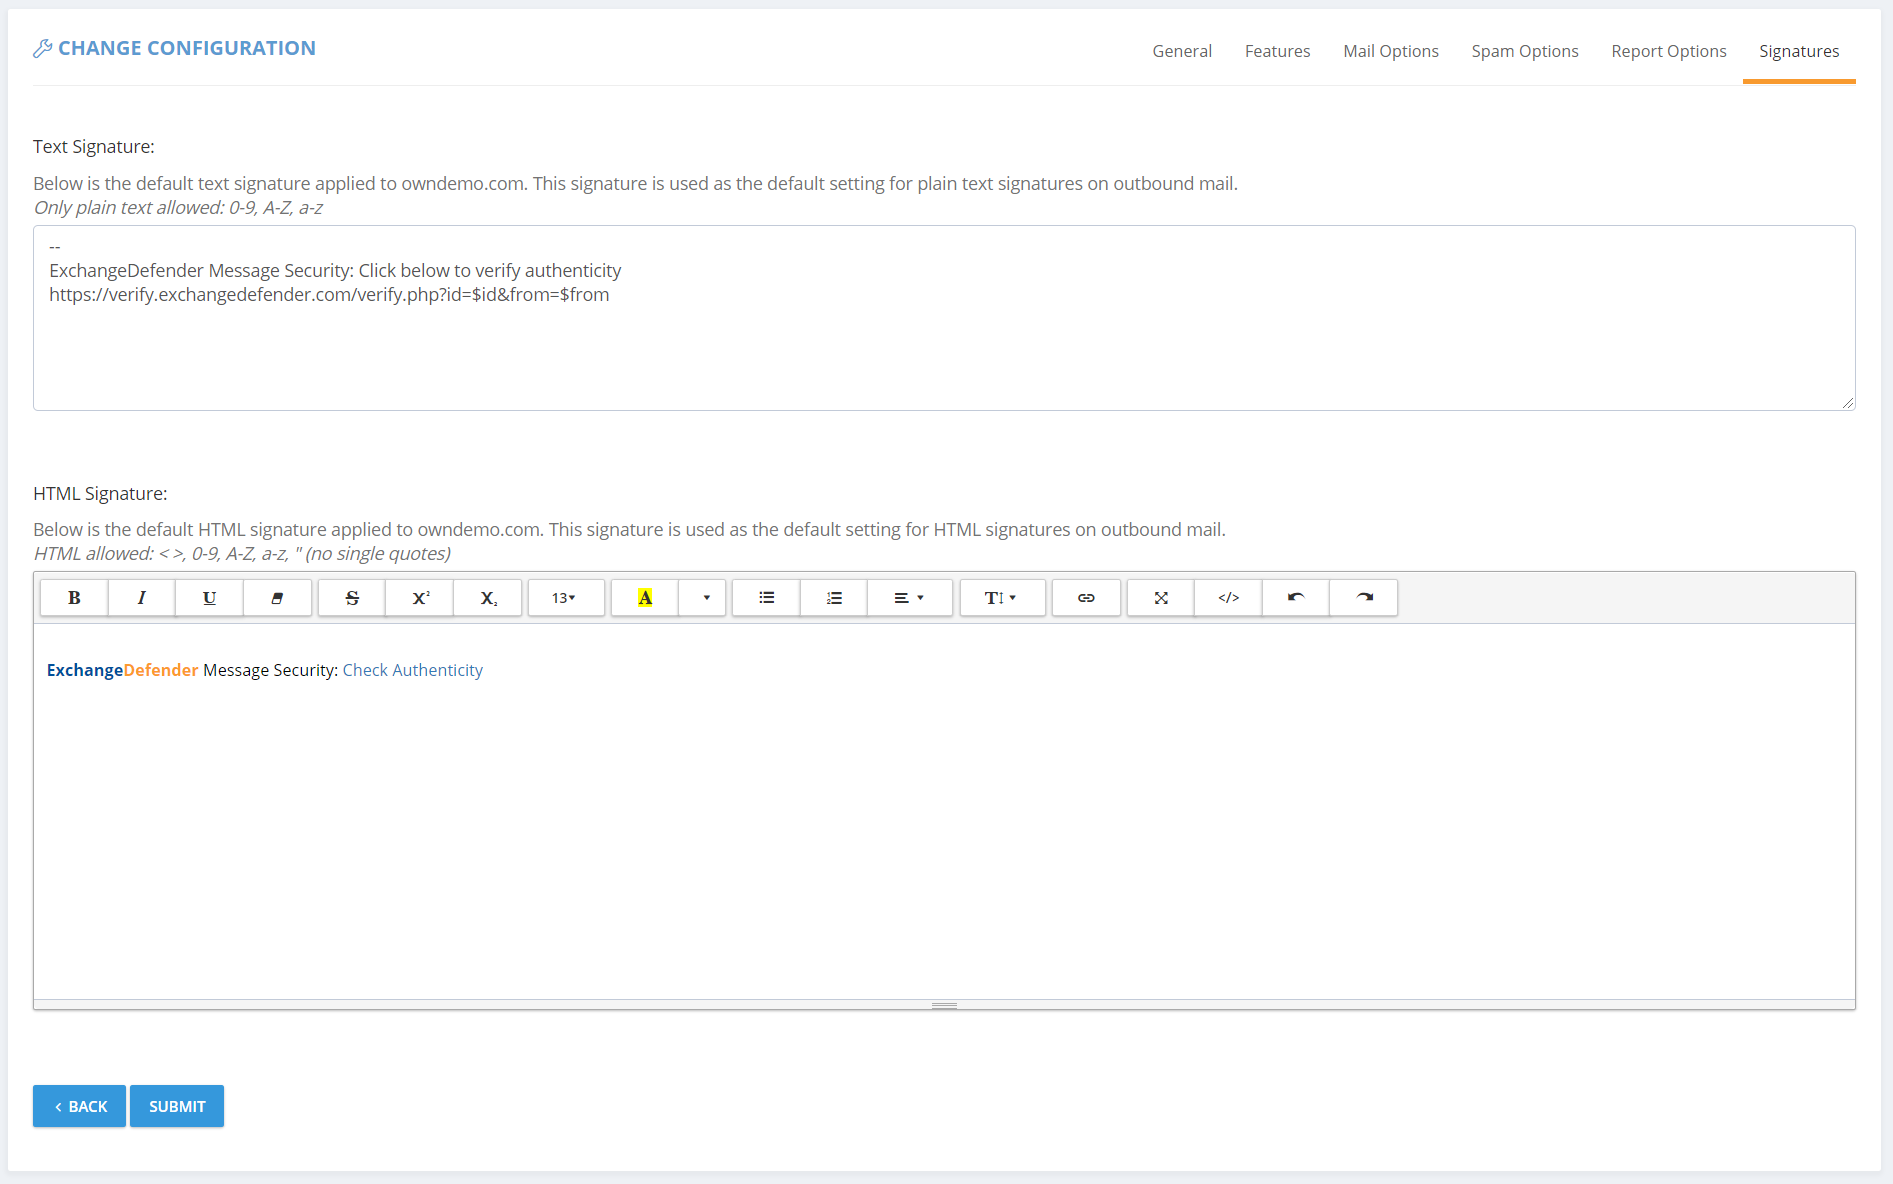
Task: Undo the last editor change
Action: tap(1296, 598)
